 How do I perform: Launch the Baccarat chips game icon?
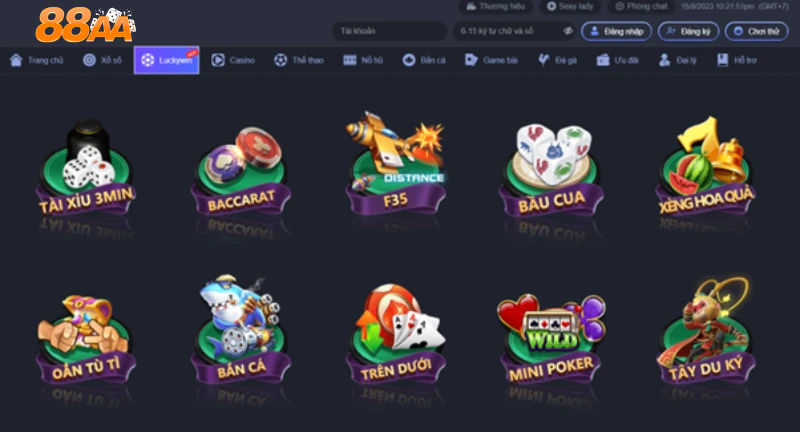coord(241,171)
